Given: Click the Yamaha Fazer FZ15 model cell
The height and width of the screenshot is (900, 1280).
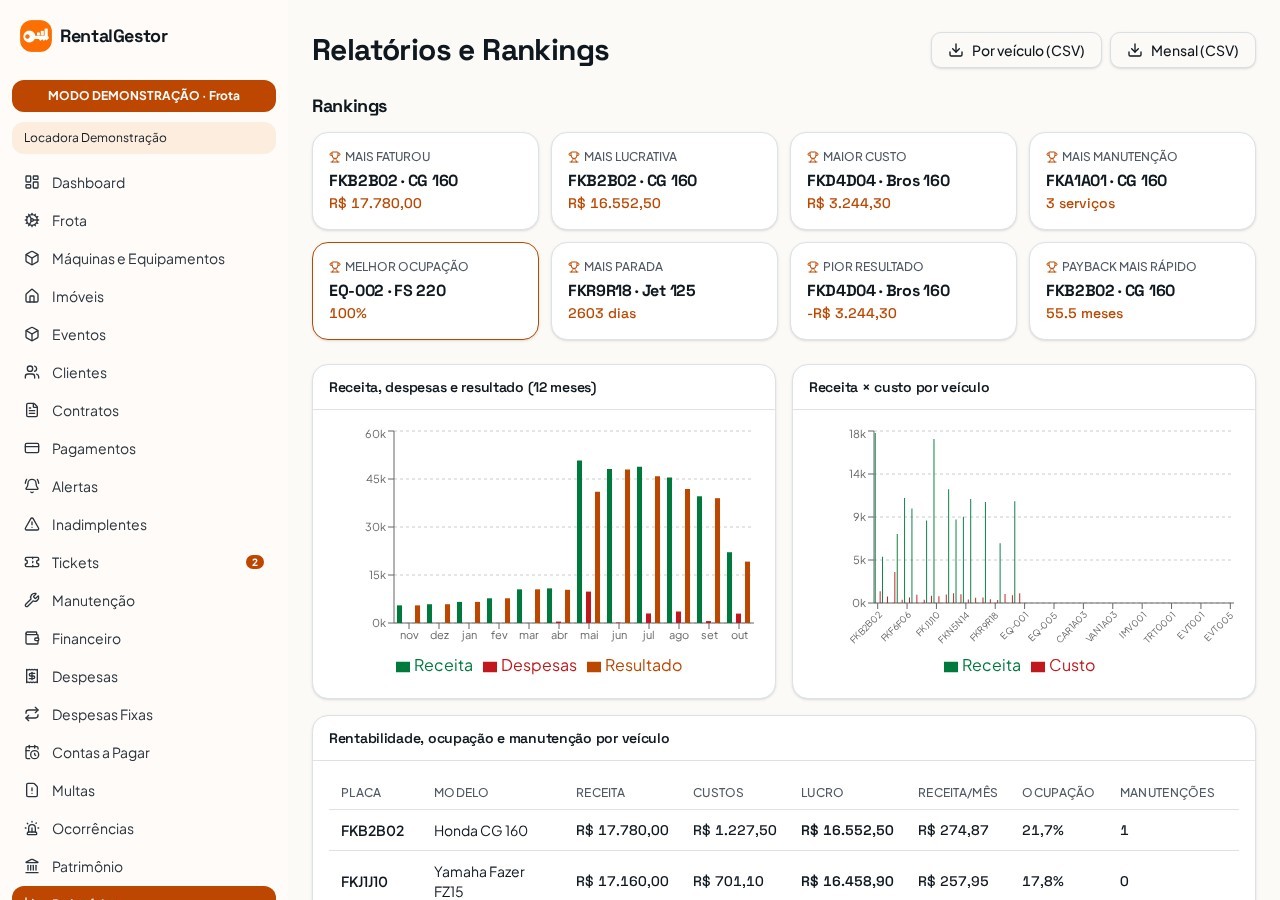Looking at the screenshot, I should (x=480, y=881).
